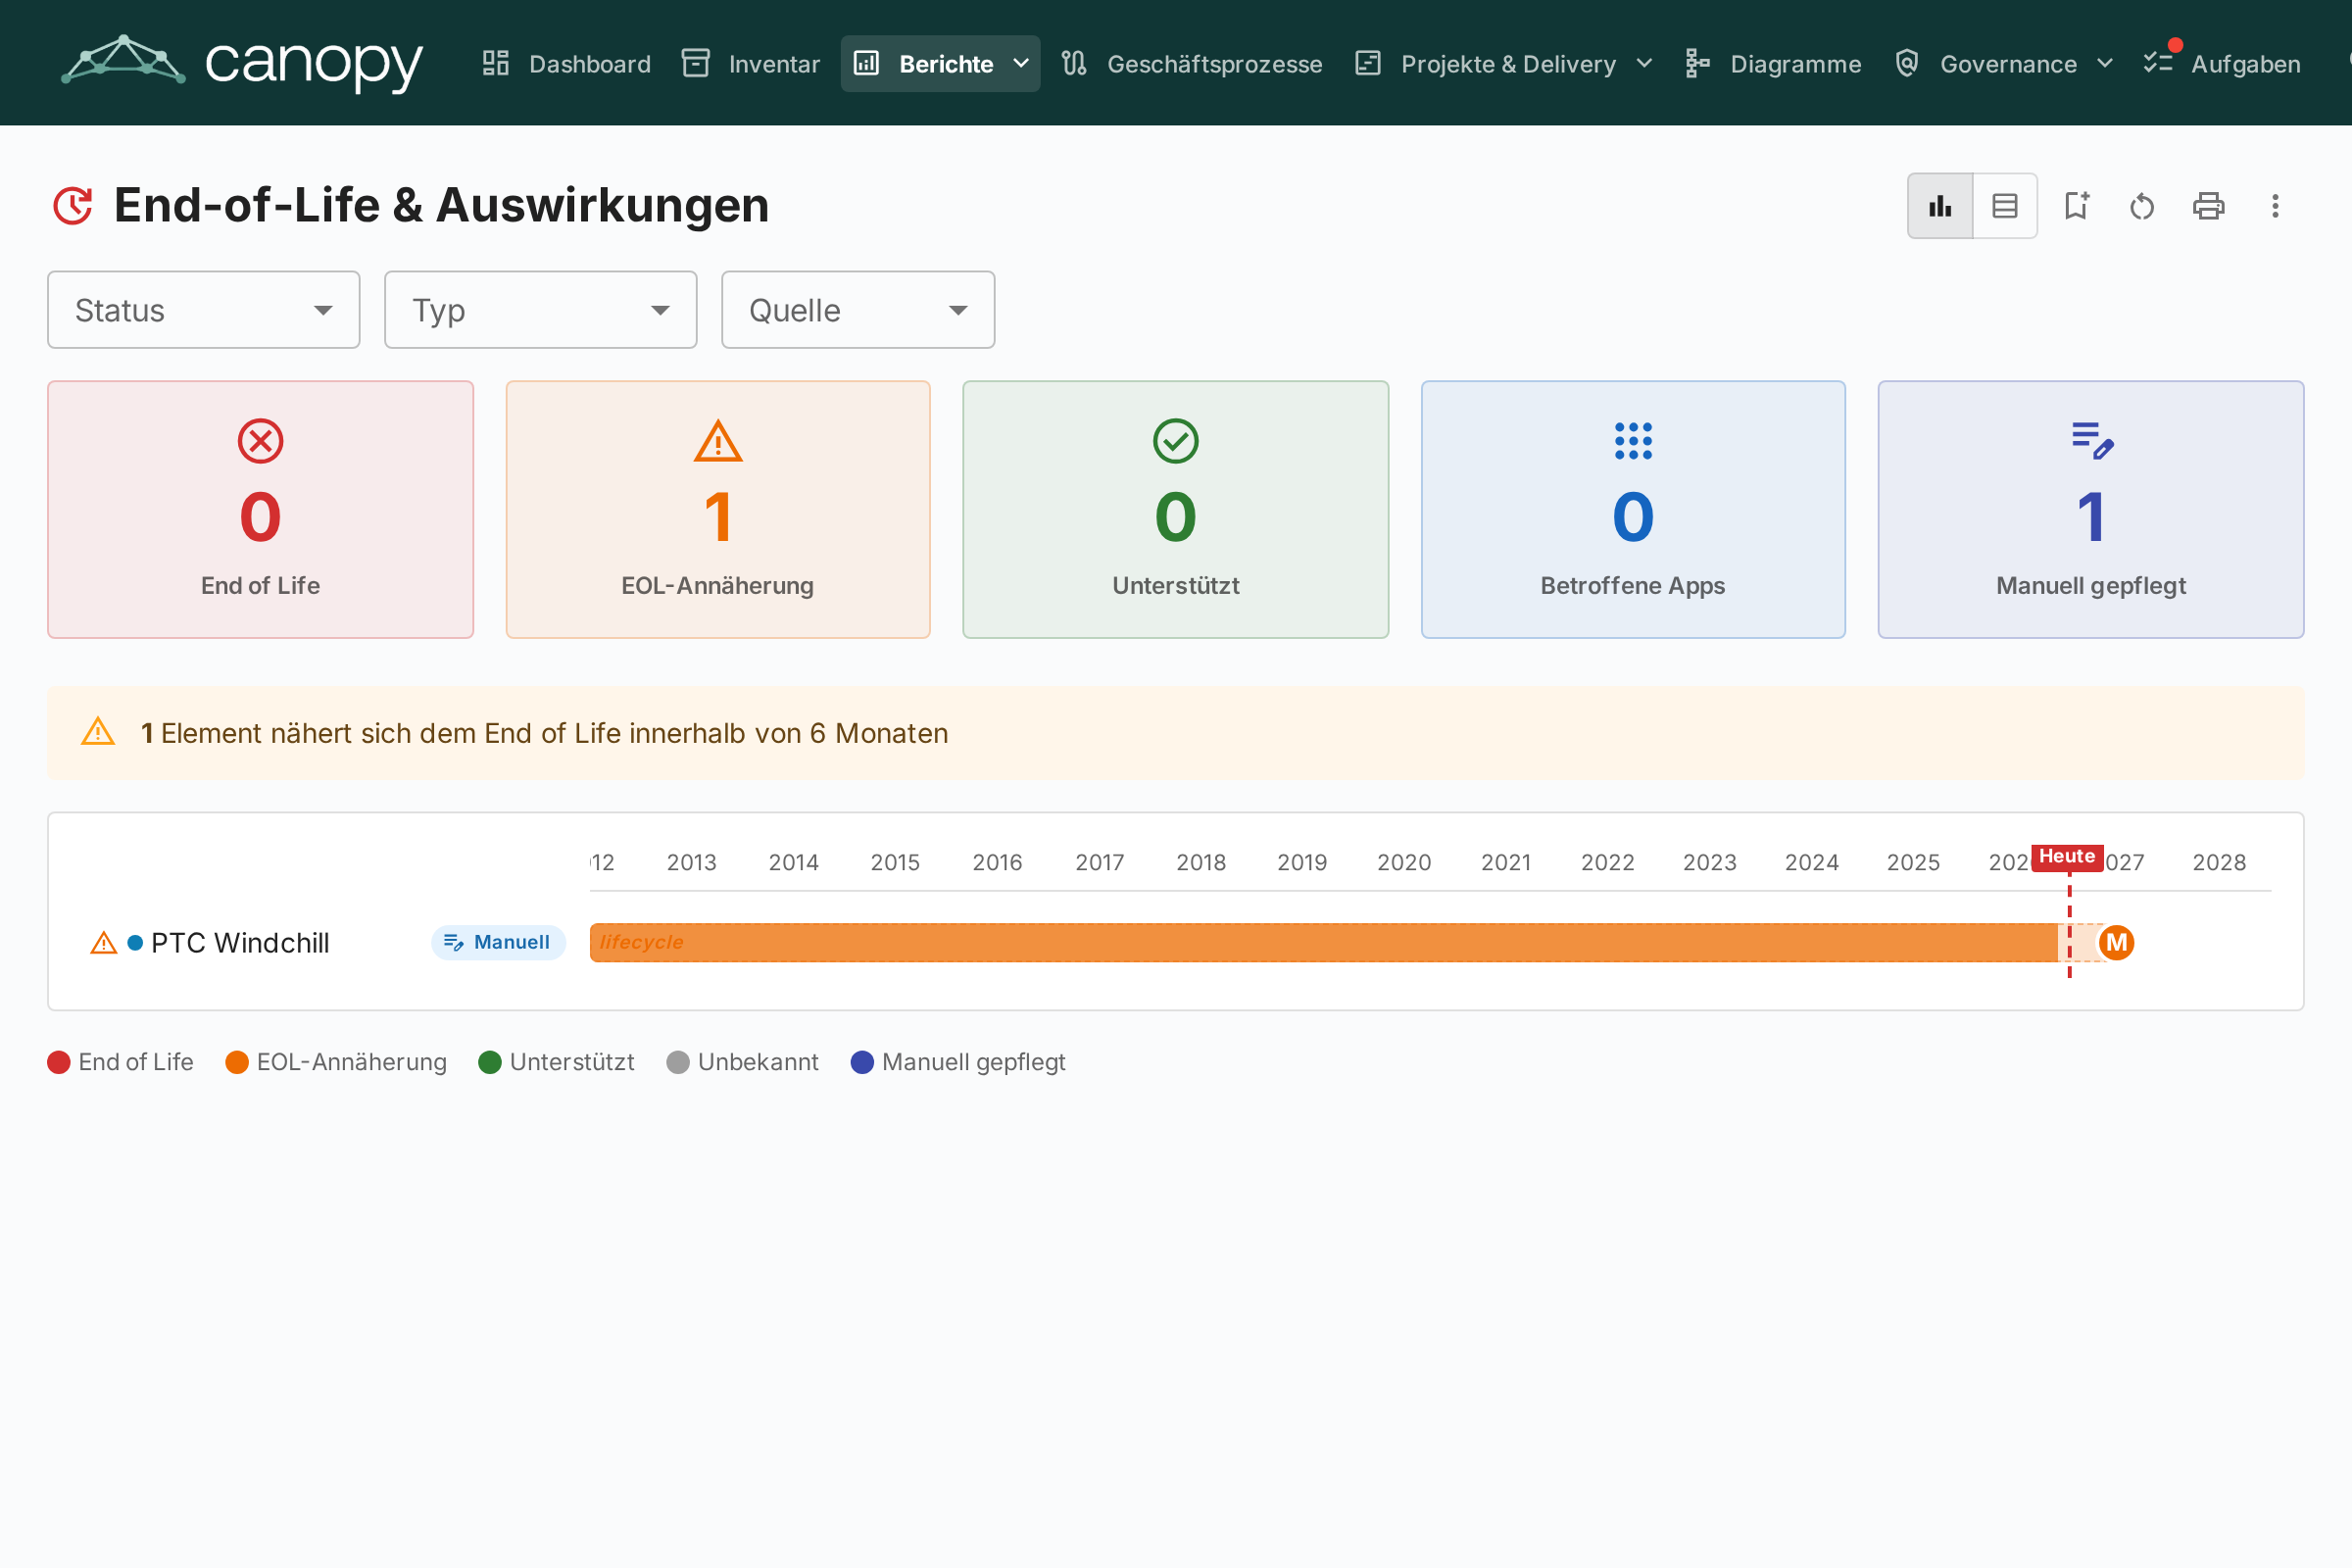The height and width of the screenshot is (1568, 2352).
Task: Click the 2028 year label
Action: [2219, 862]
